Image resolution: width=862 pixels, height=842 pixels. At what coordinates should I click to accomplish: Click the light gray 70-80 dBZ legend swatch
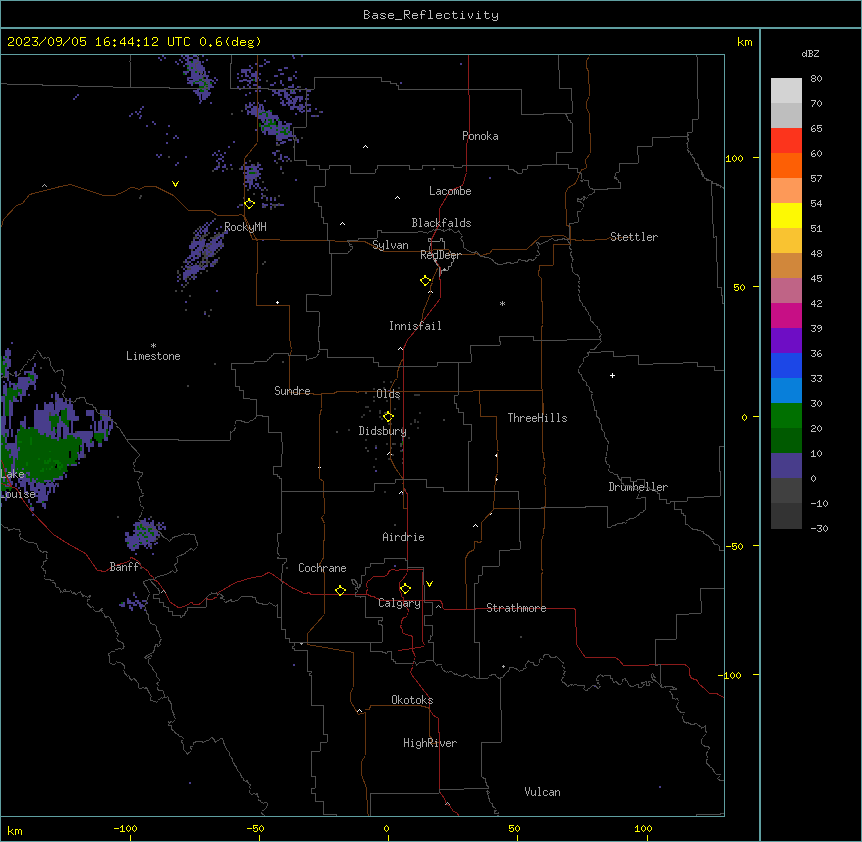(786, 91)
